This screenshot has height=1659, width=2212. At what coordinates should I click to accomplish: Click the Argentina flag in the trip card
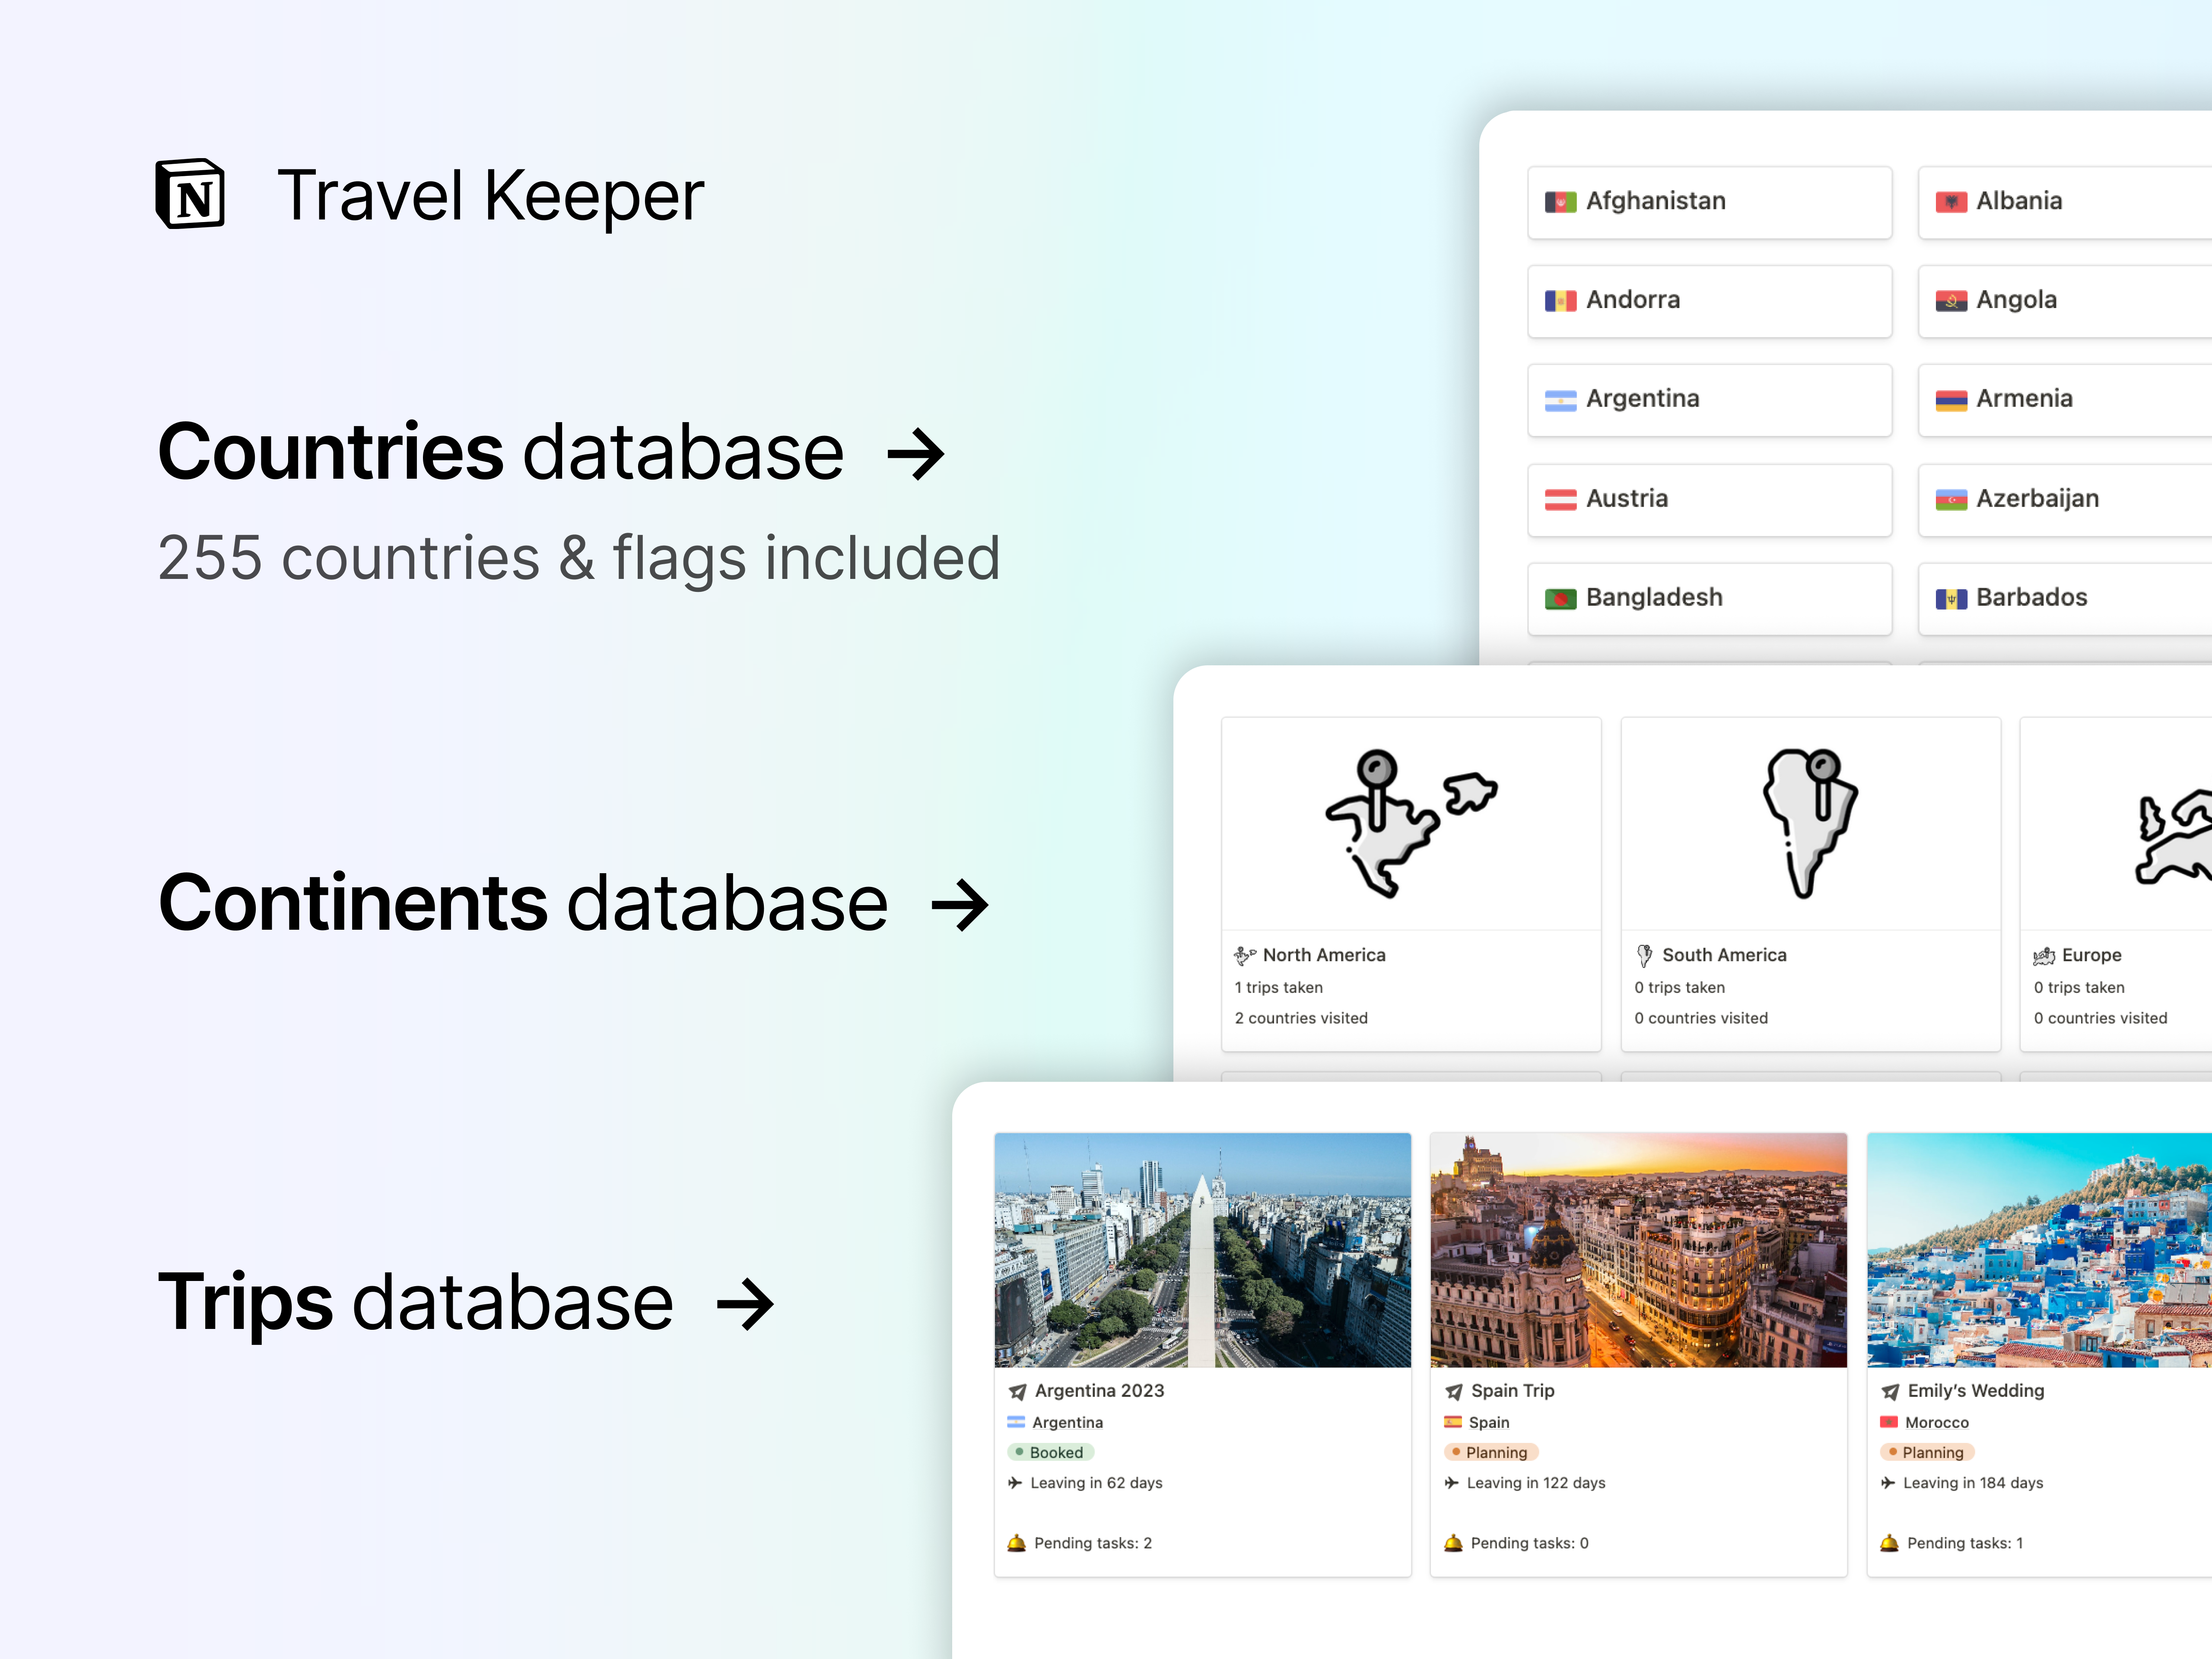(1016, 1422)
